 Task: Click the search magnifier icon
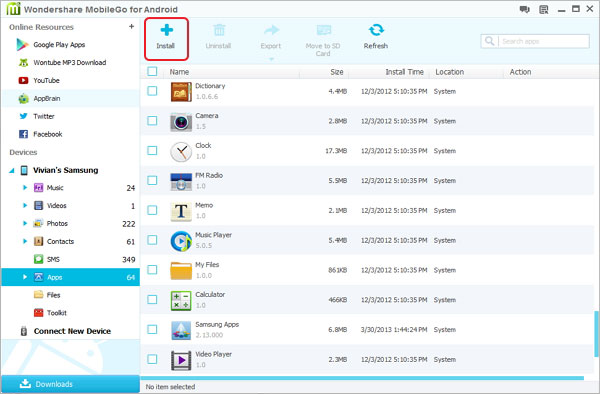(x=489, y=41)
